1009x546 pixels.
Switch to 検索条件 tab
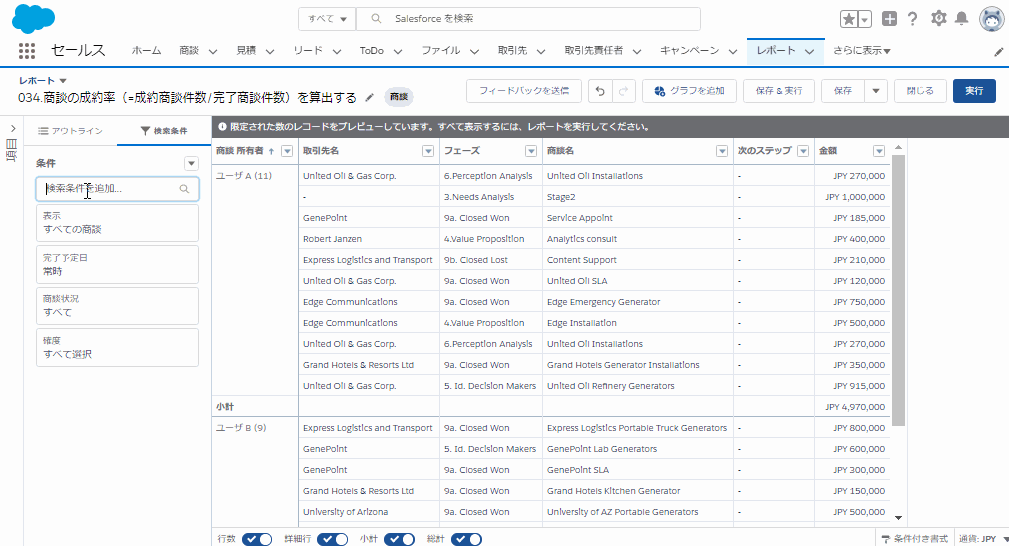(164, 131)
